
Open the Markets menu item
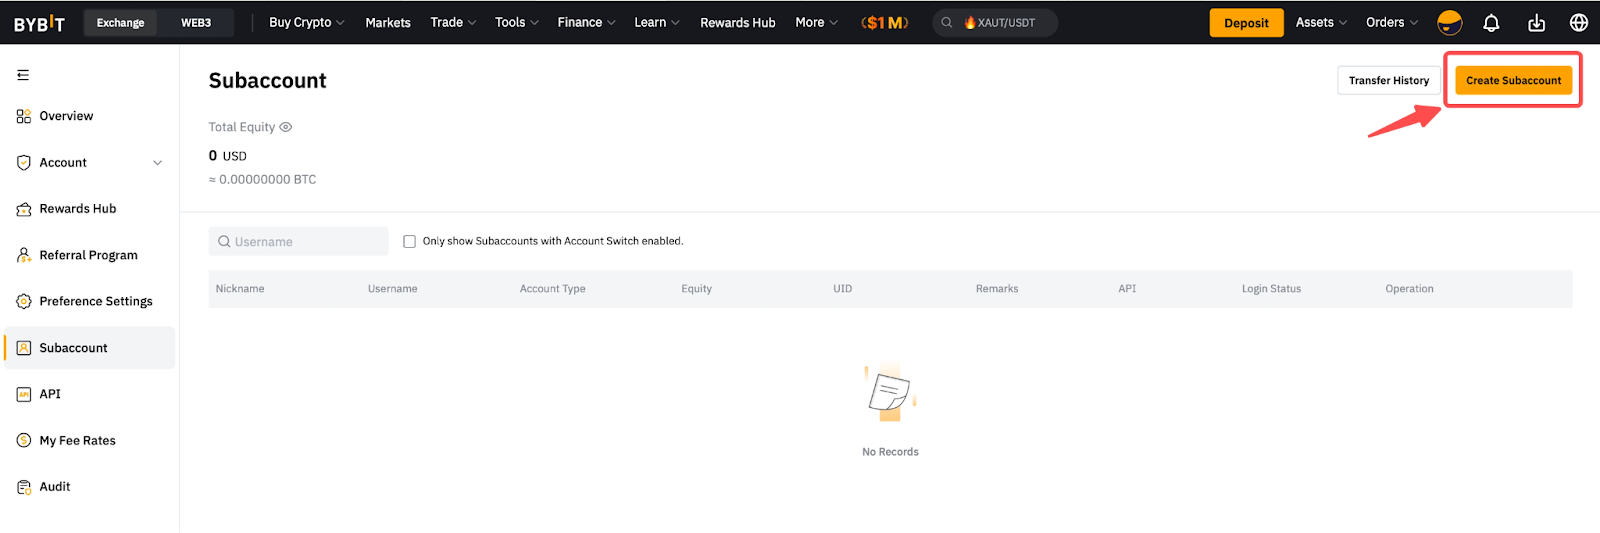(388, 23)
